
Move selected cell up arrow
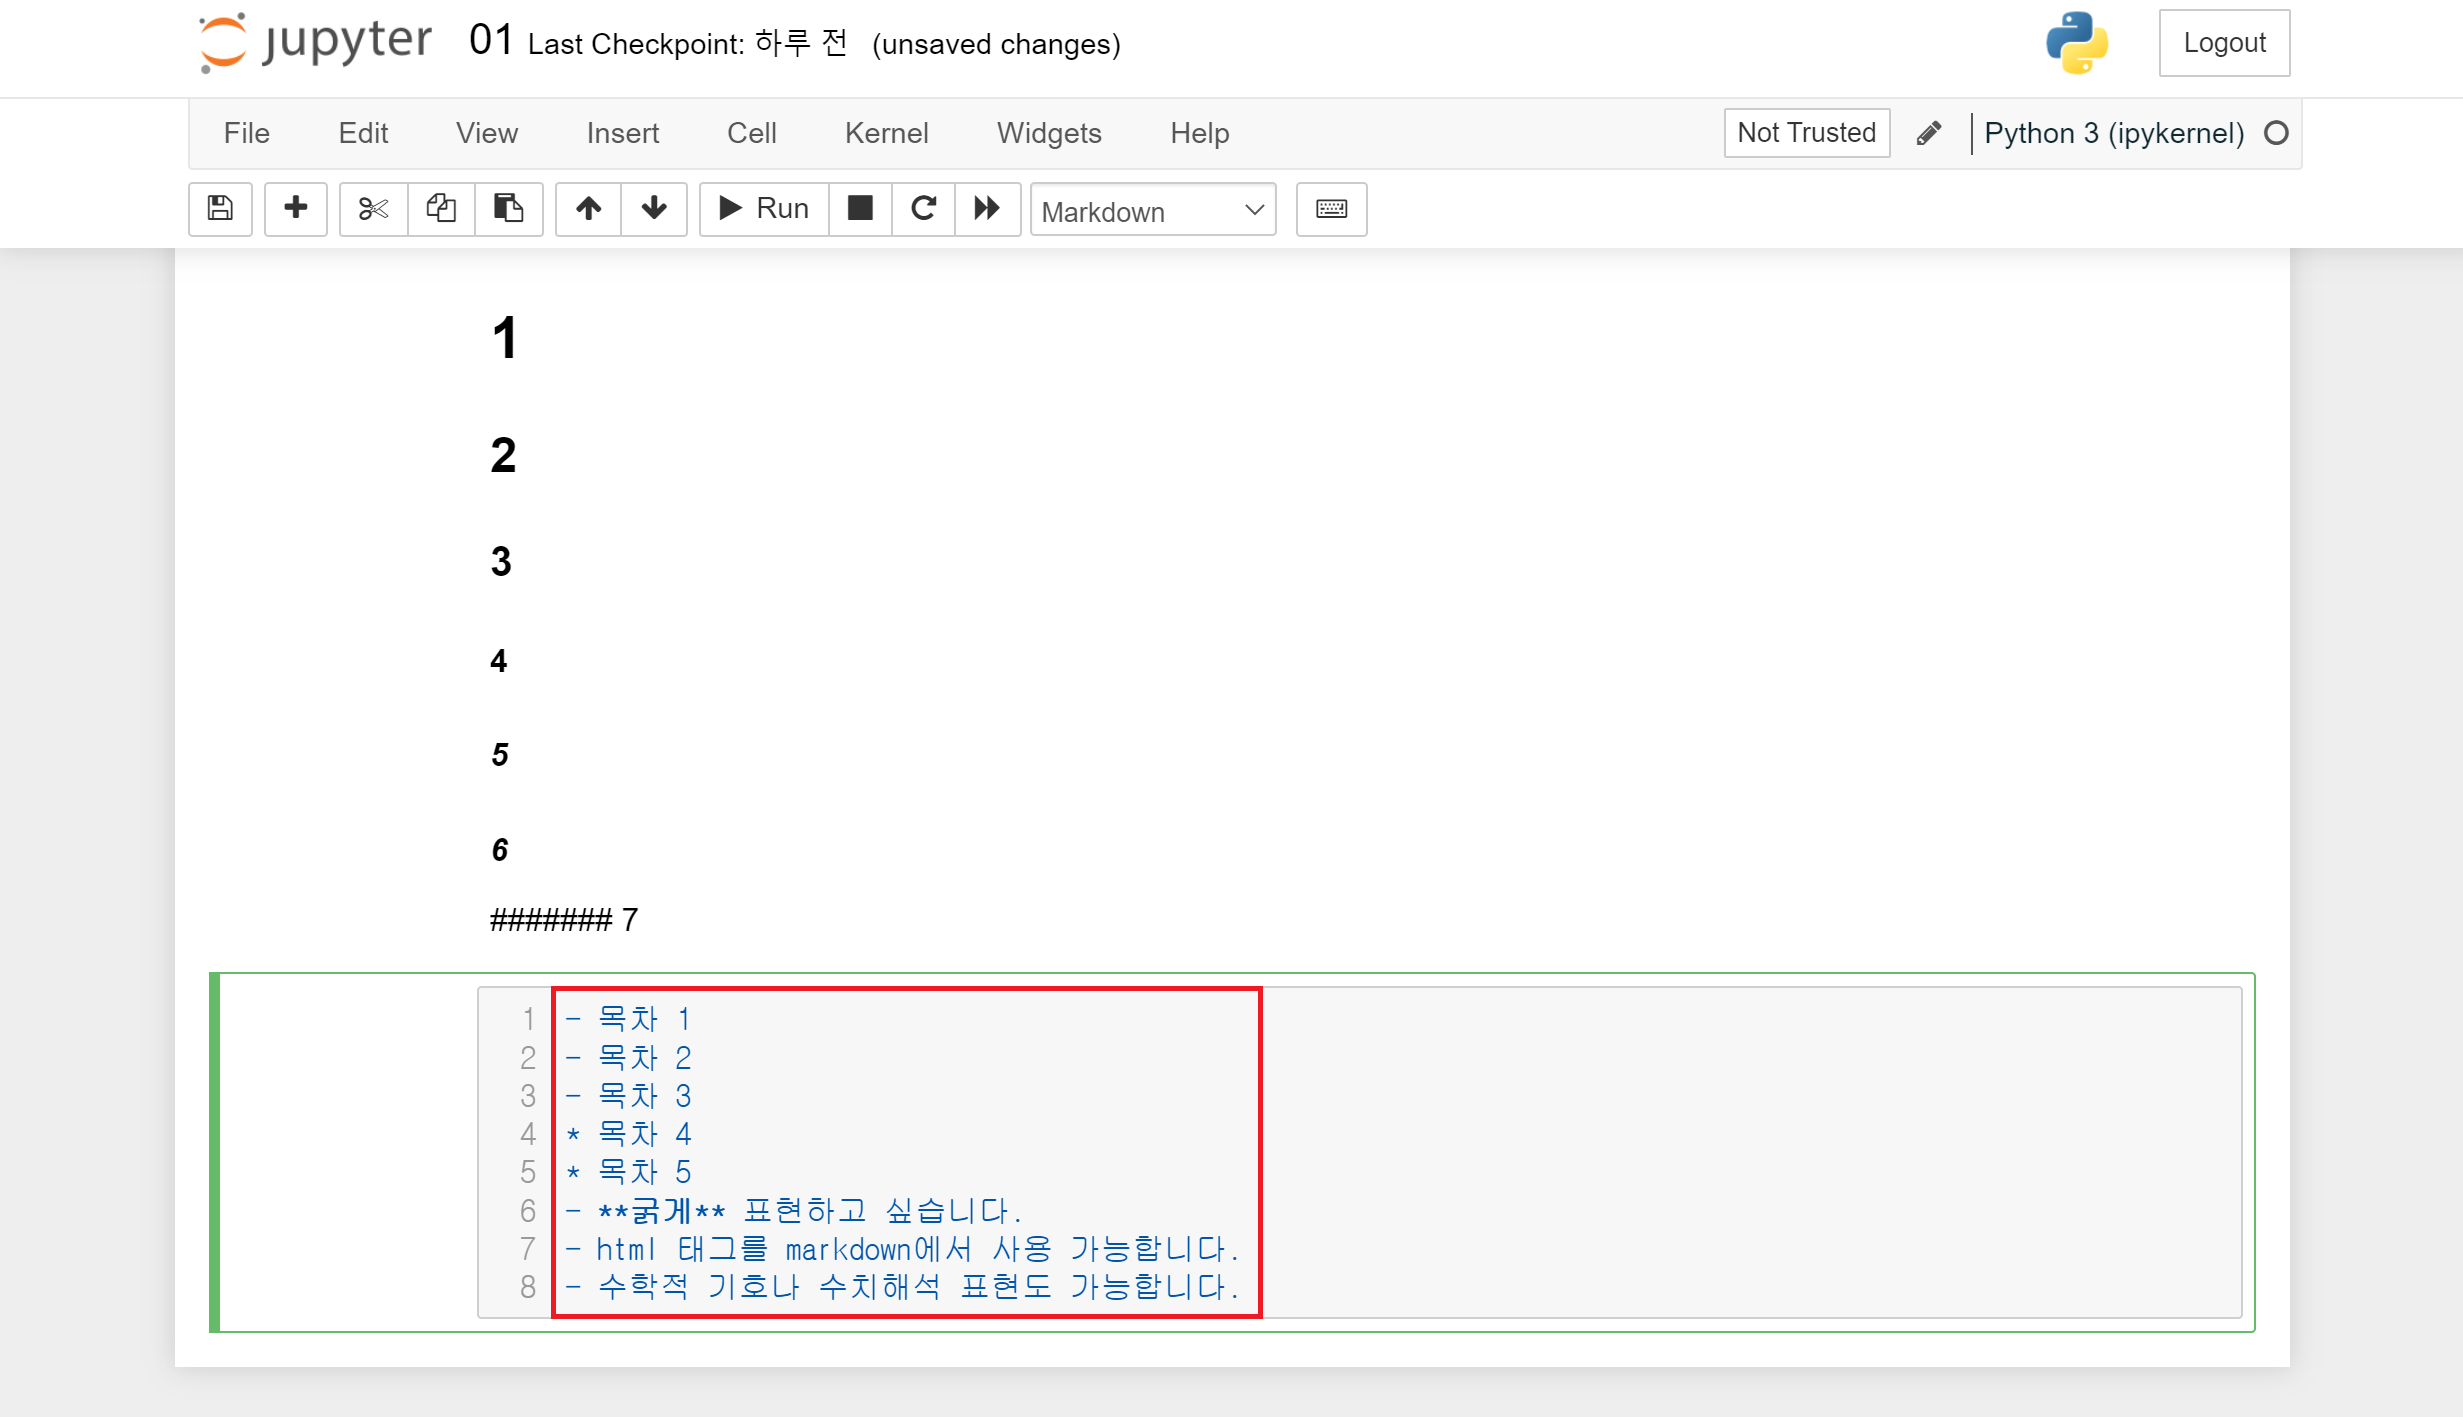point(588,208)
